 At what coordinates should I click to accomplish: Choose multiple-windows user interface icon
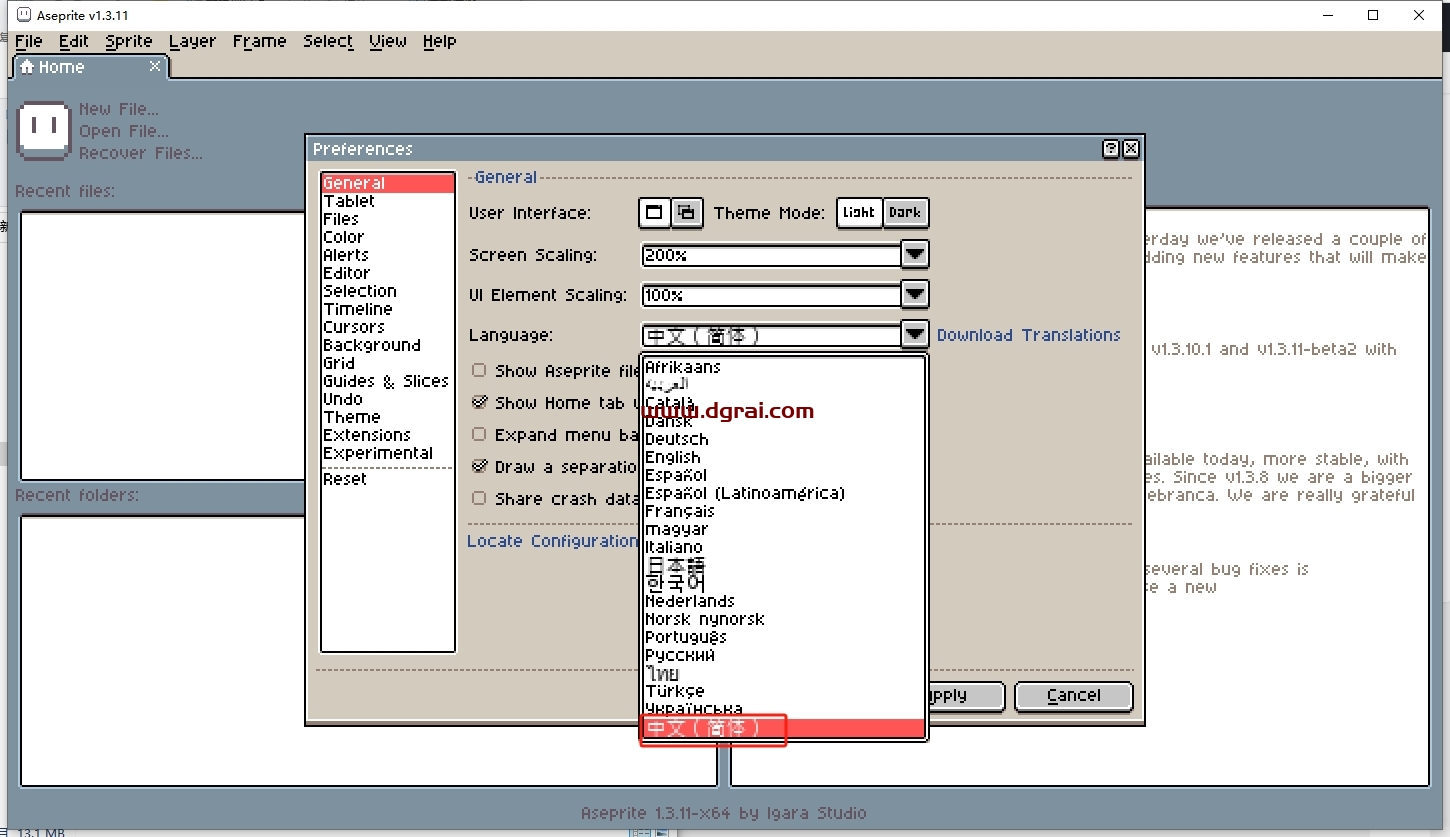686,212
